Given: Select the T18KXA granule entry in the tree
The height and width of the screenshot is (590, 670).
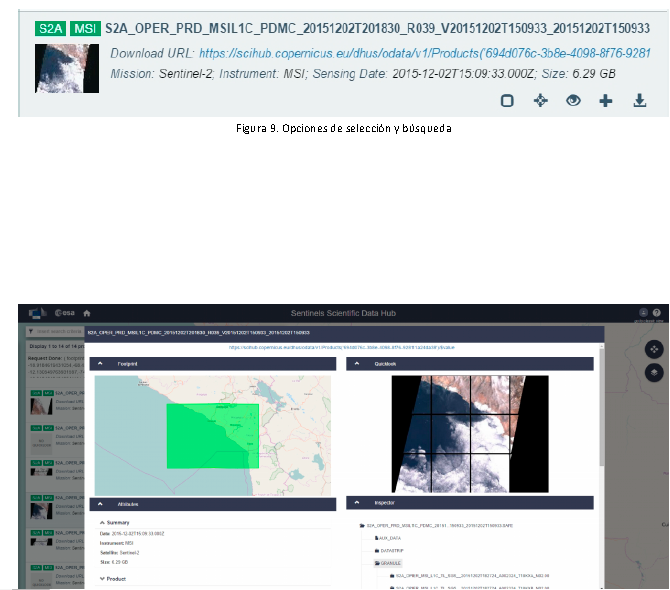Looking at the screenshot, I should click(469, 576).
